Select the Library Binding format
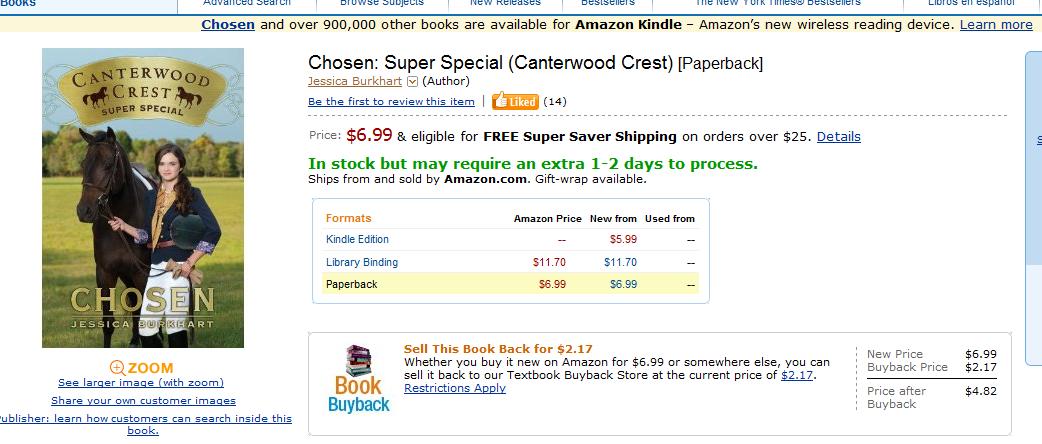Screen dimensions: 1042x444 362,262
